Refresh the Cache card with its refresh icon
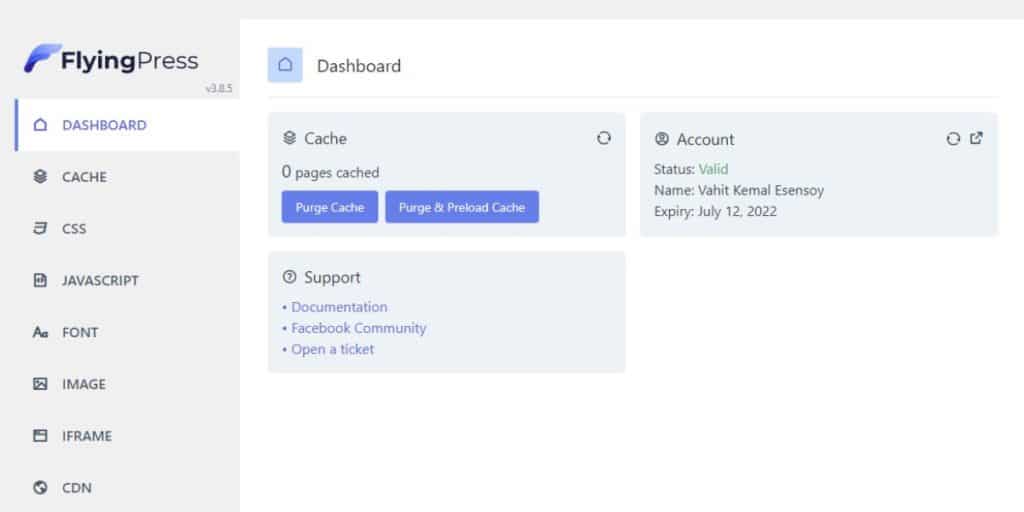Image resolution: width=1024 pixels, height=512 pixels. click(x=604, y=138)
